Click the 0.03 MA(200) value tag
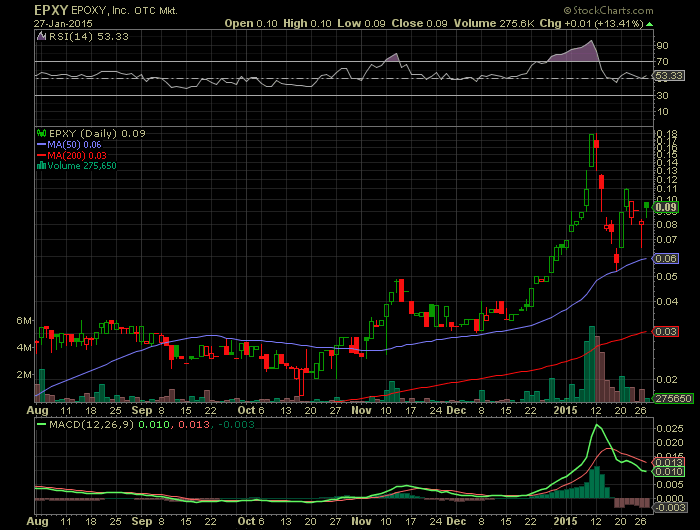The width and height of the screenshot is (700, 530). pyautogui.click(x=666, y=331)
